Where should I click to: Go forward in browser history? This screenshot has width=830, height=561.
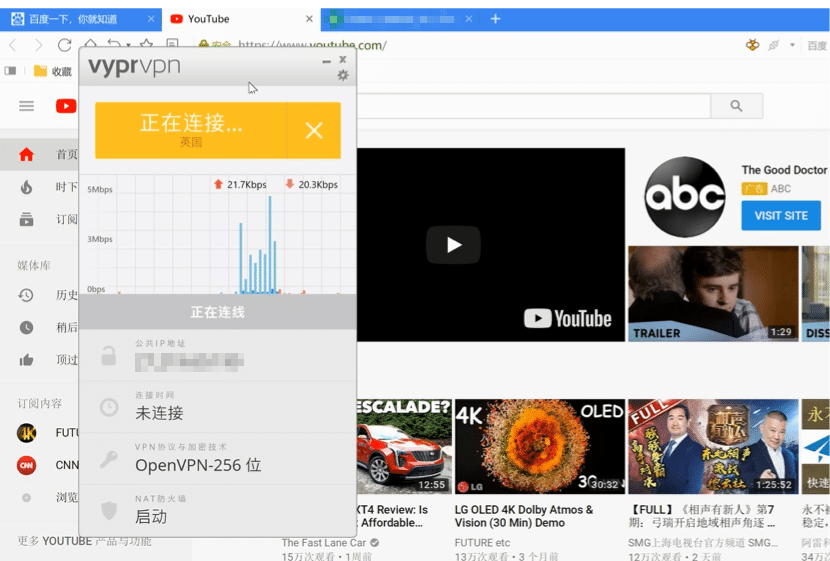tap(38, 45)
